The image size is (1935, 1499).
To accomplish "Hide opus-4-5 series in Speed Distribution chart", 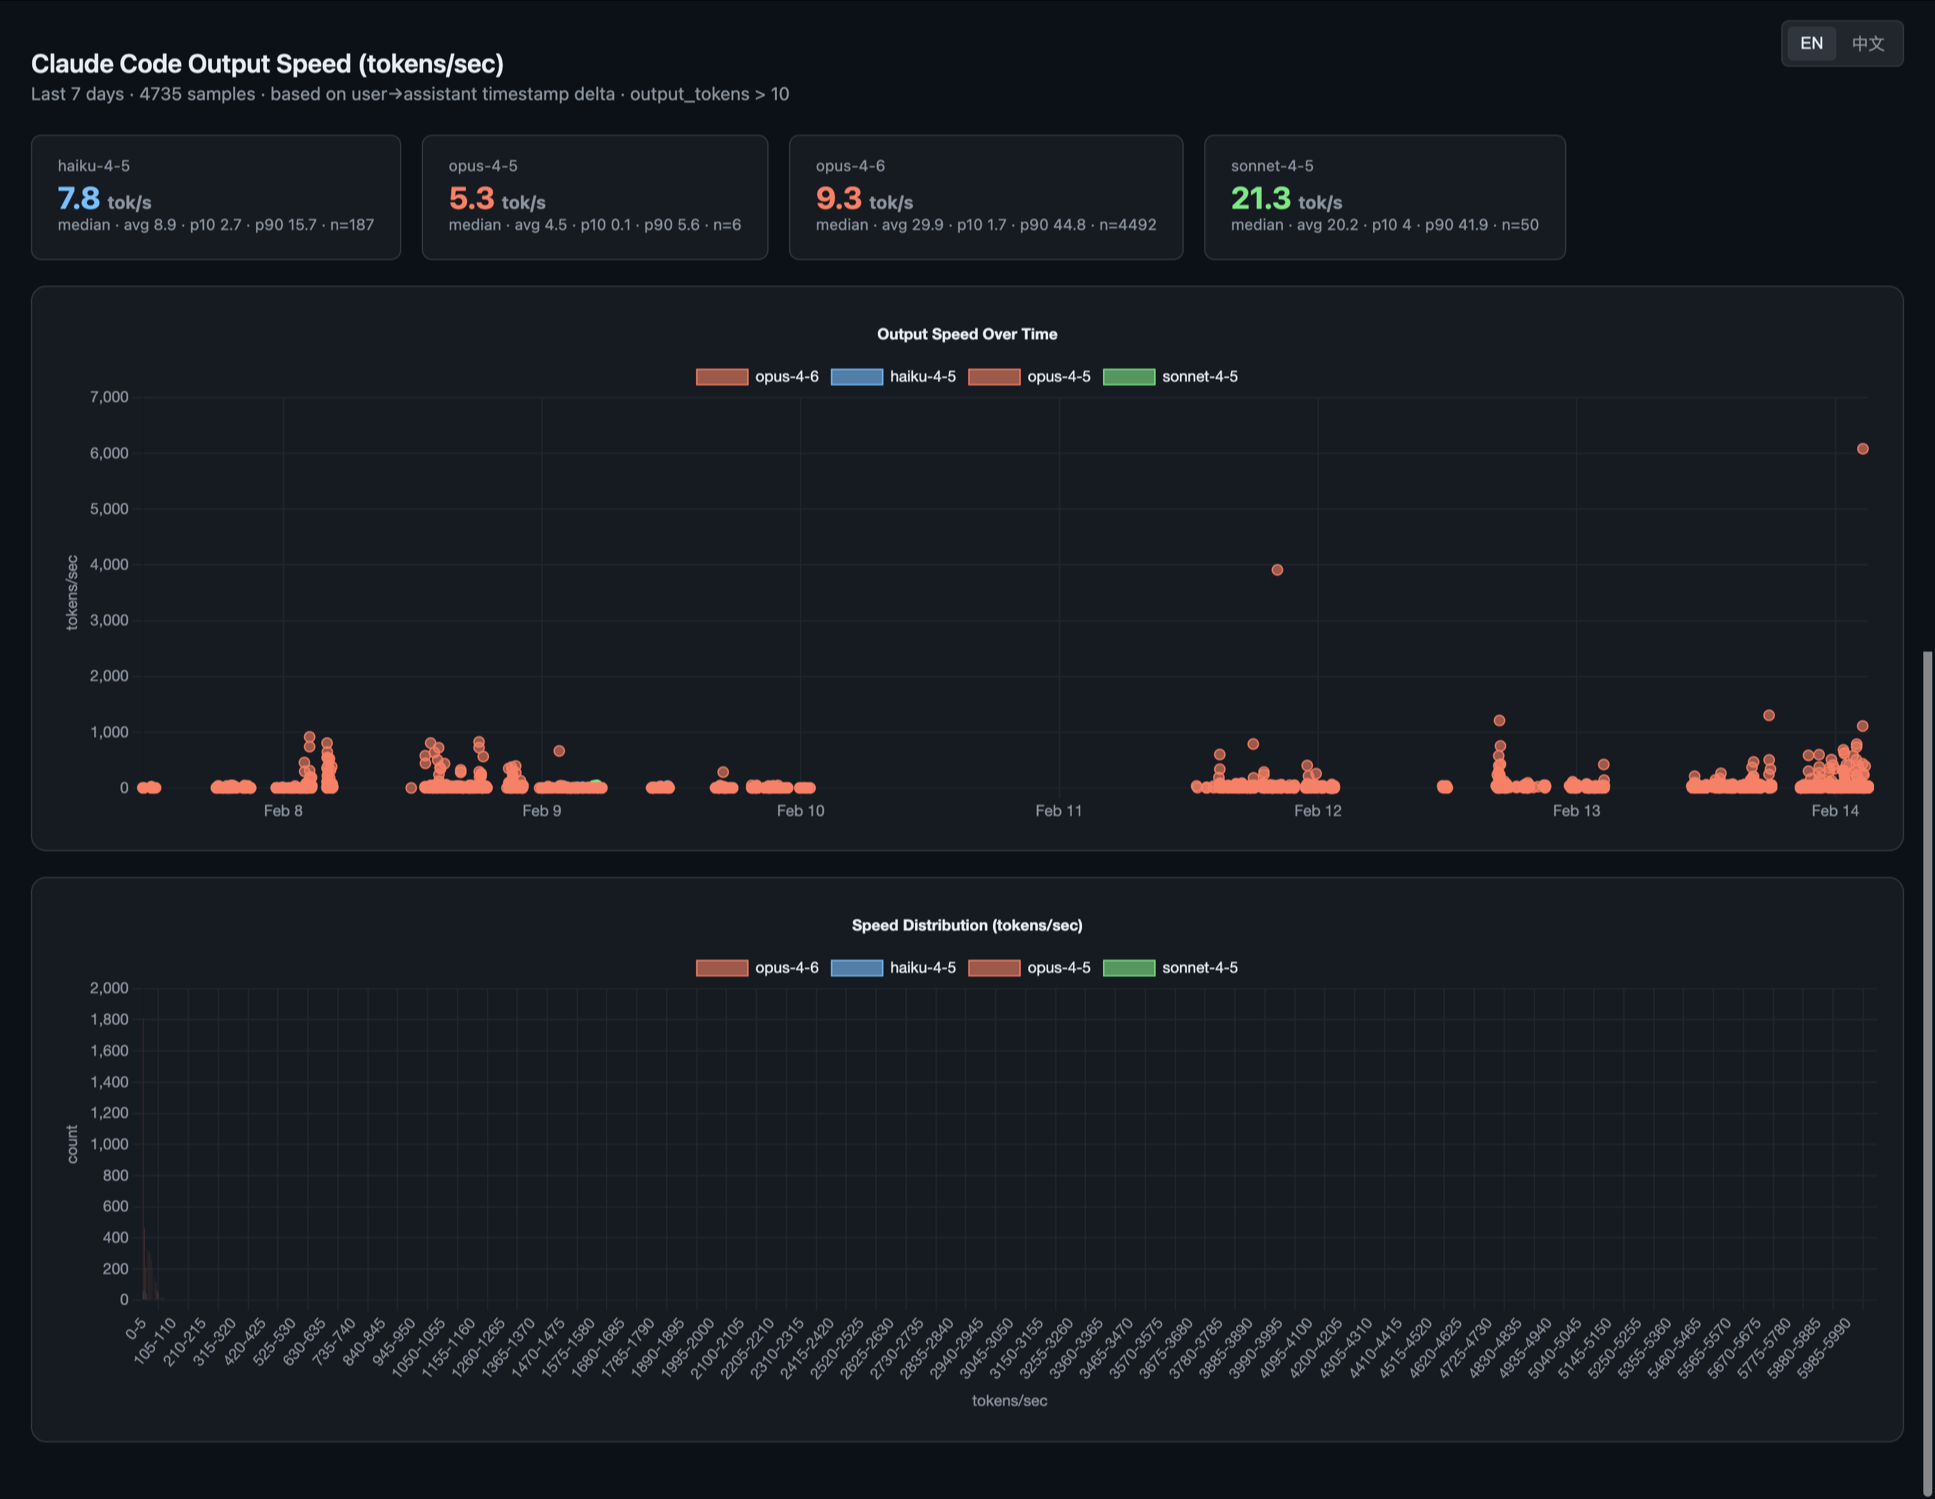I will [x=1029, y=968].
